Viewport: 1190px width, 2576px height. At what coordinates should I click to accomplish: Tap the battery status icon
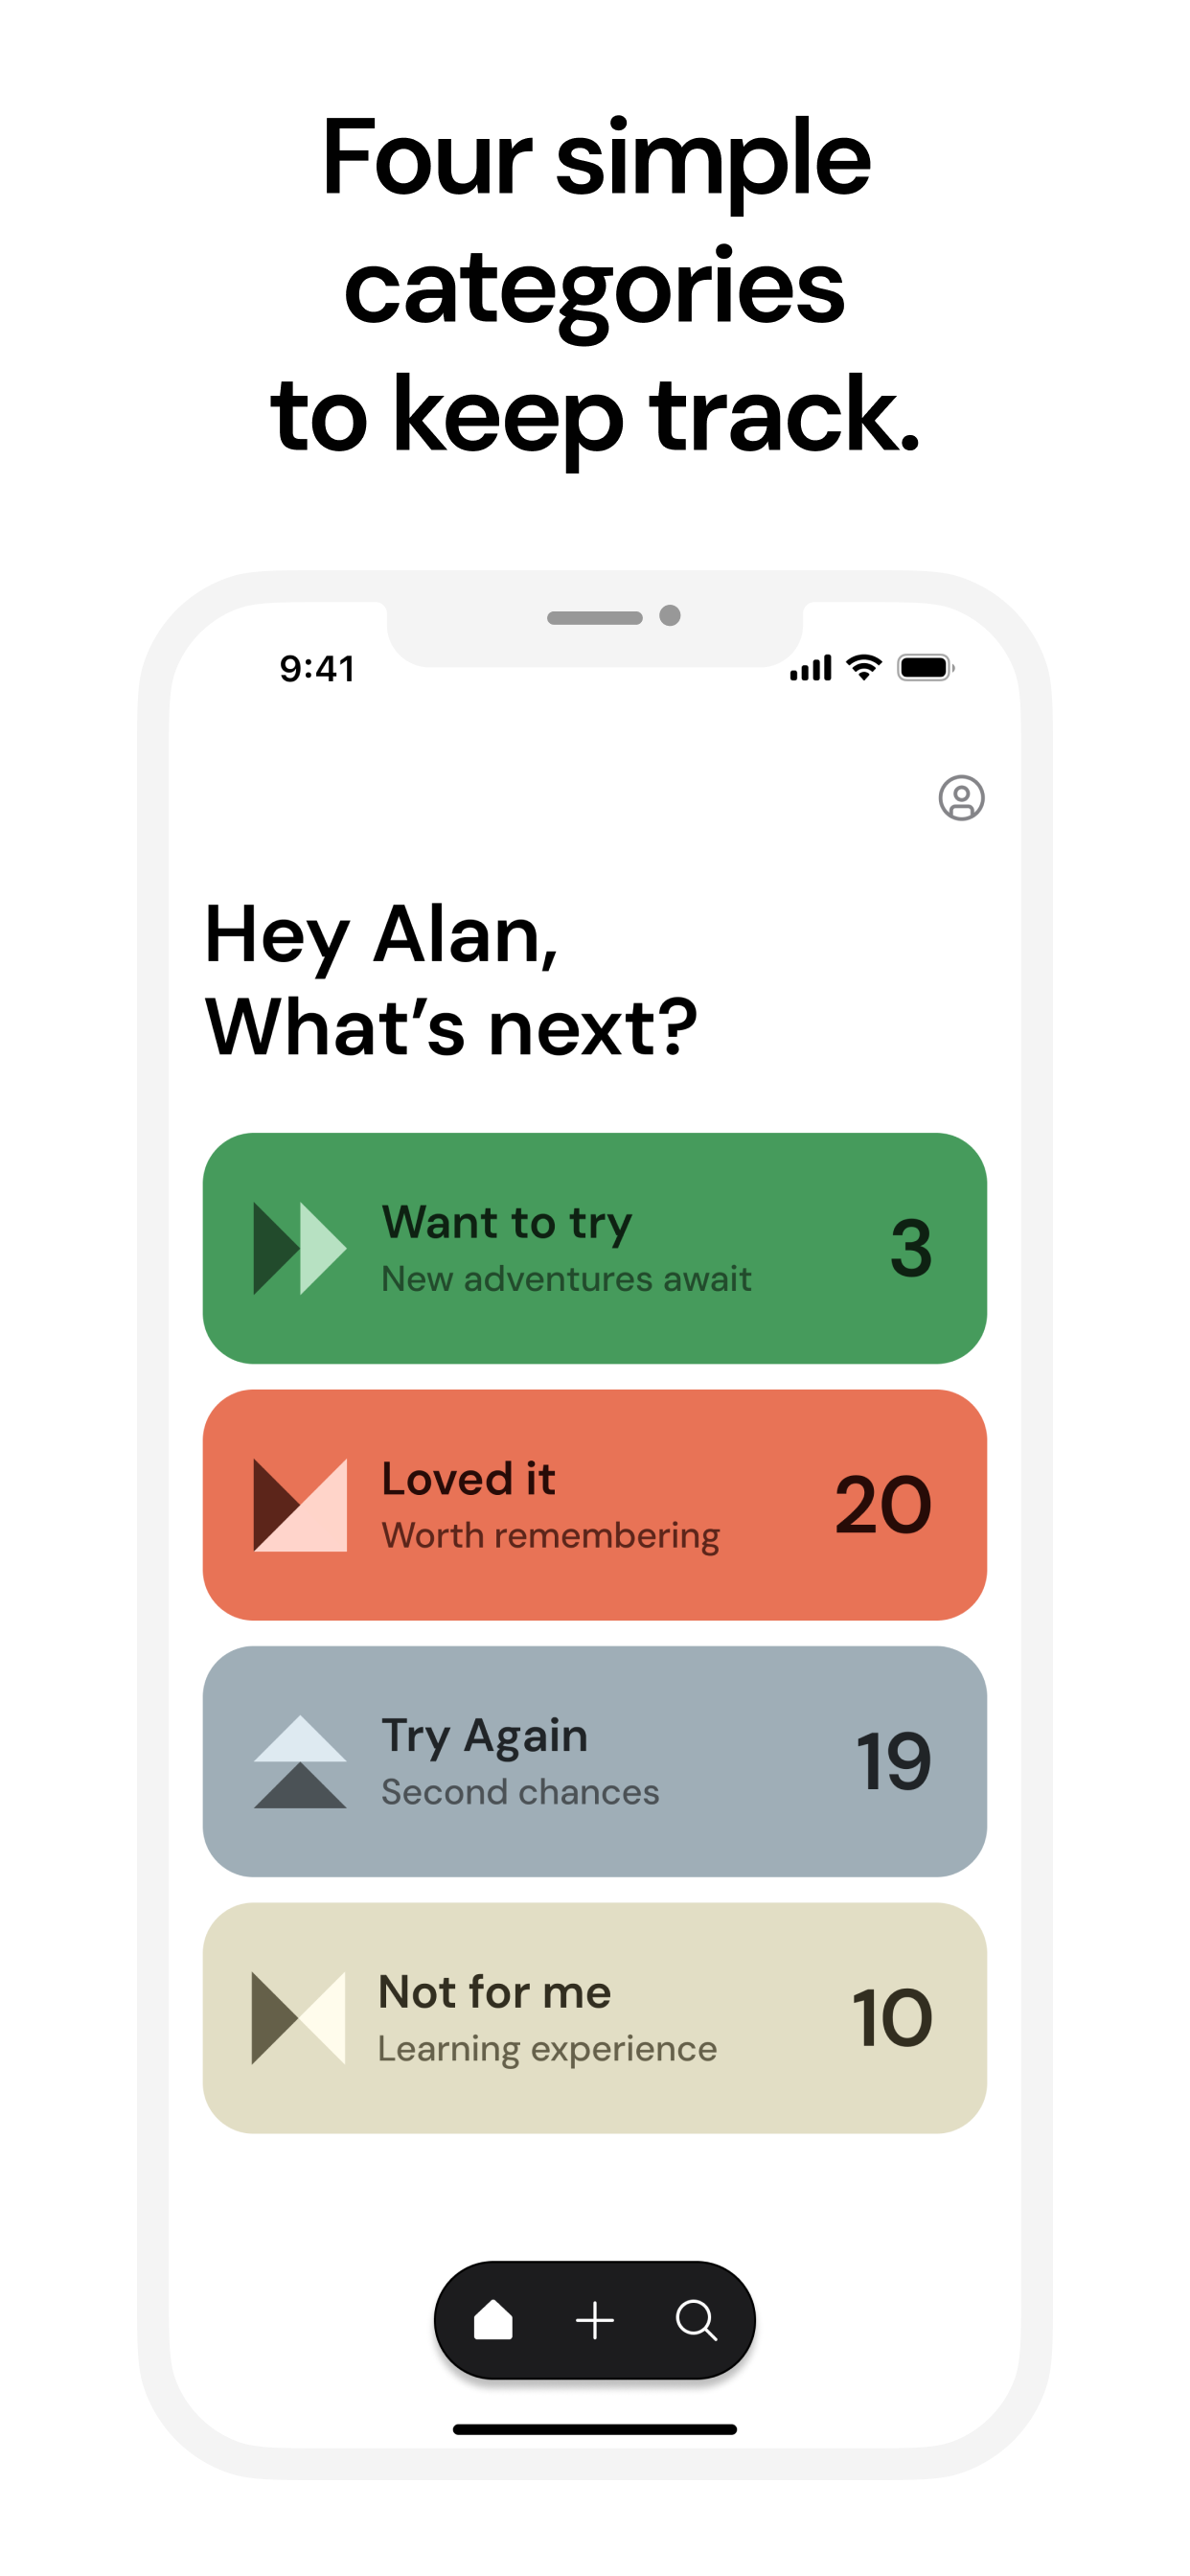pos(926,667)
